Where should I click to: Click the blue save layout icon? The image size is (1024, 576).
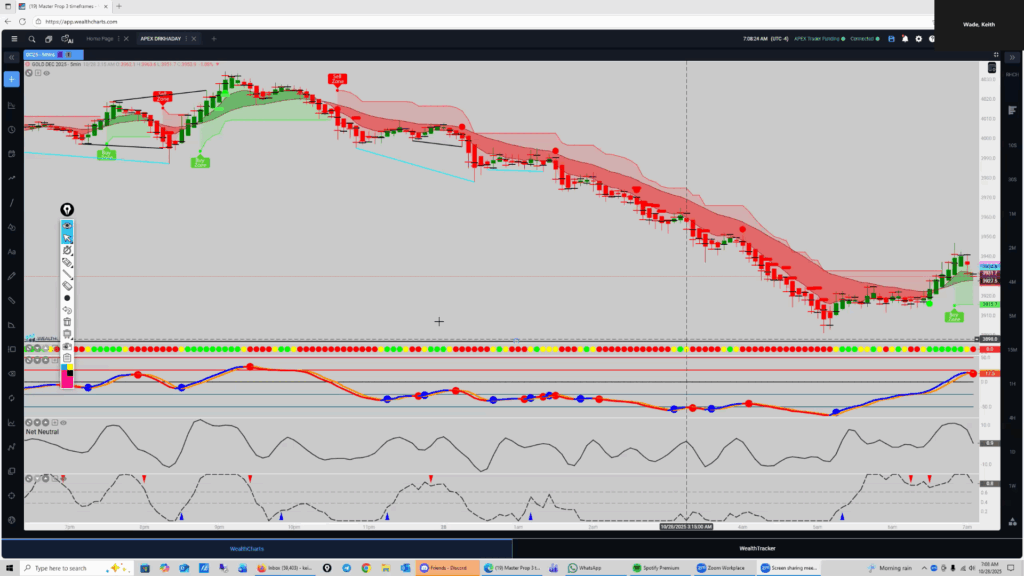pos(891,39)
